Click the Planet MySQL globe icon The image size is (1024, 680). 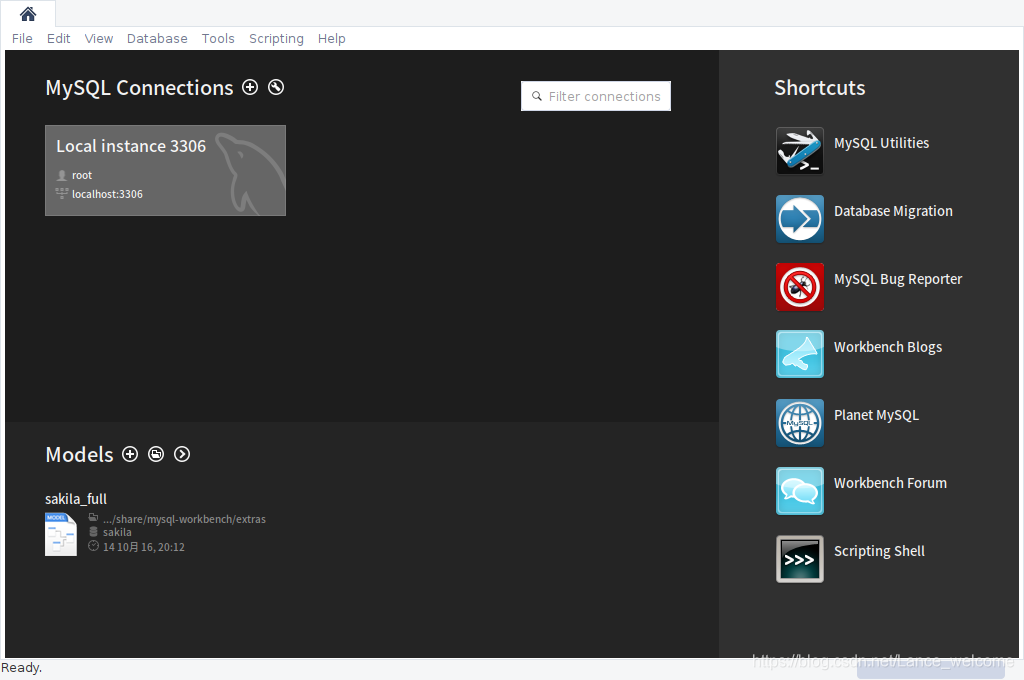point(799,423)
